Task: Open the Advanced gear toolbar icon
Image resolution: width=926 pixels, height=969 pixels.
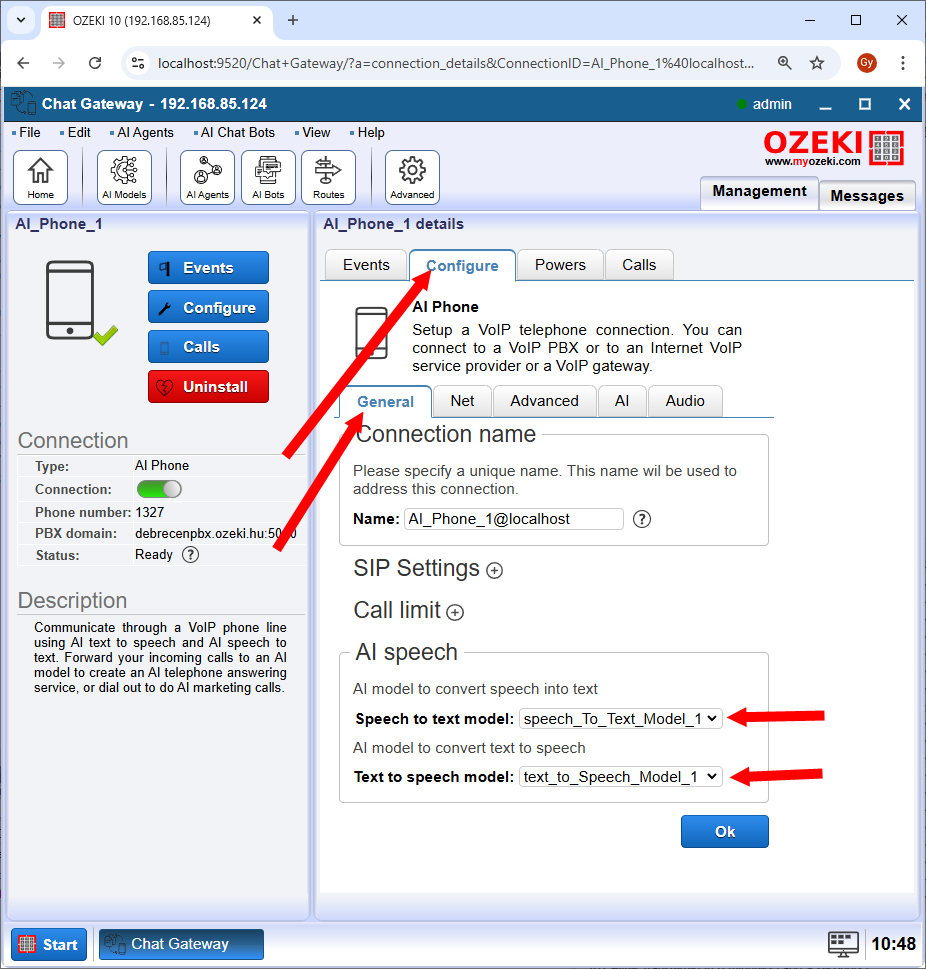Action: coord(412,177)
